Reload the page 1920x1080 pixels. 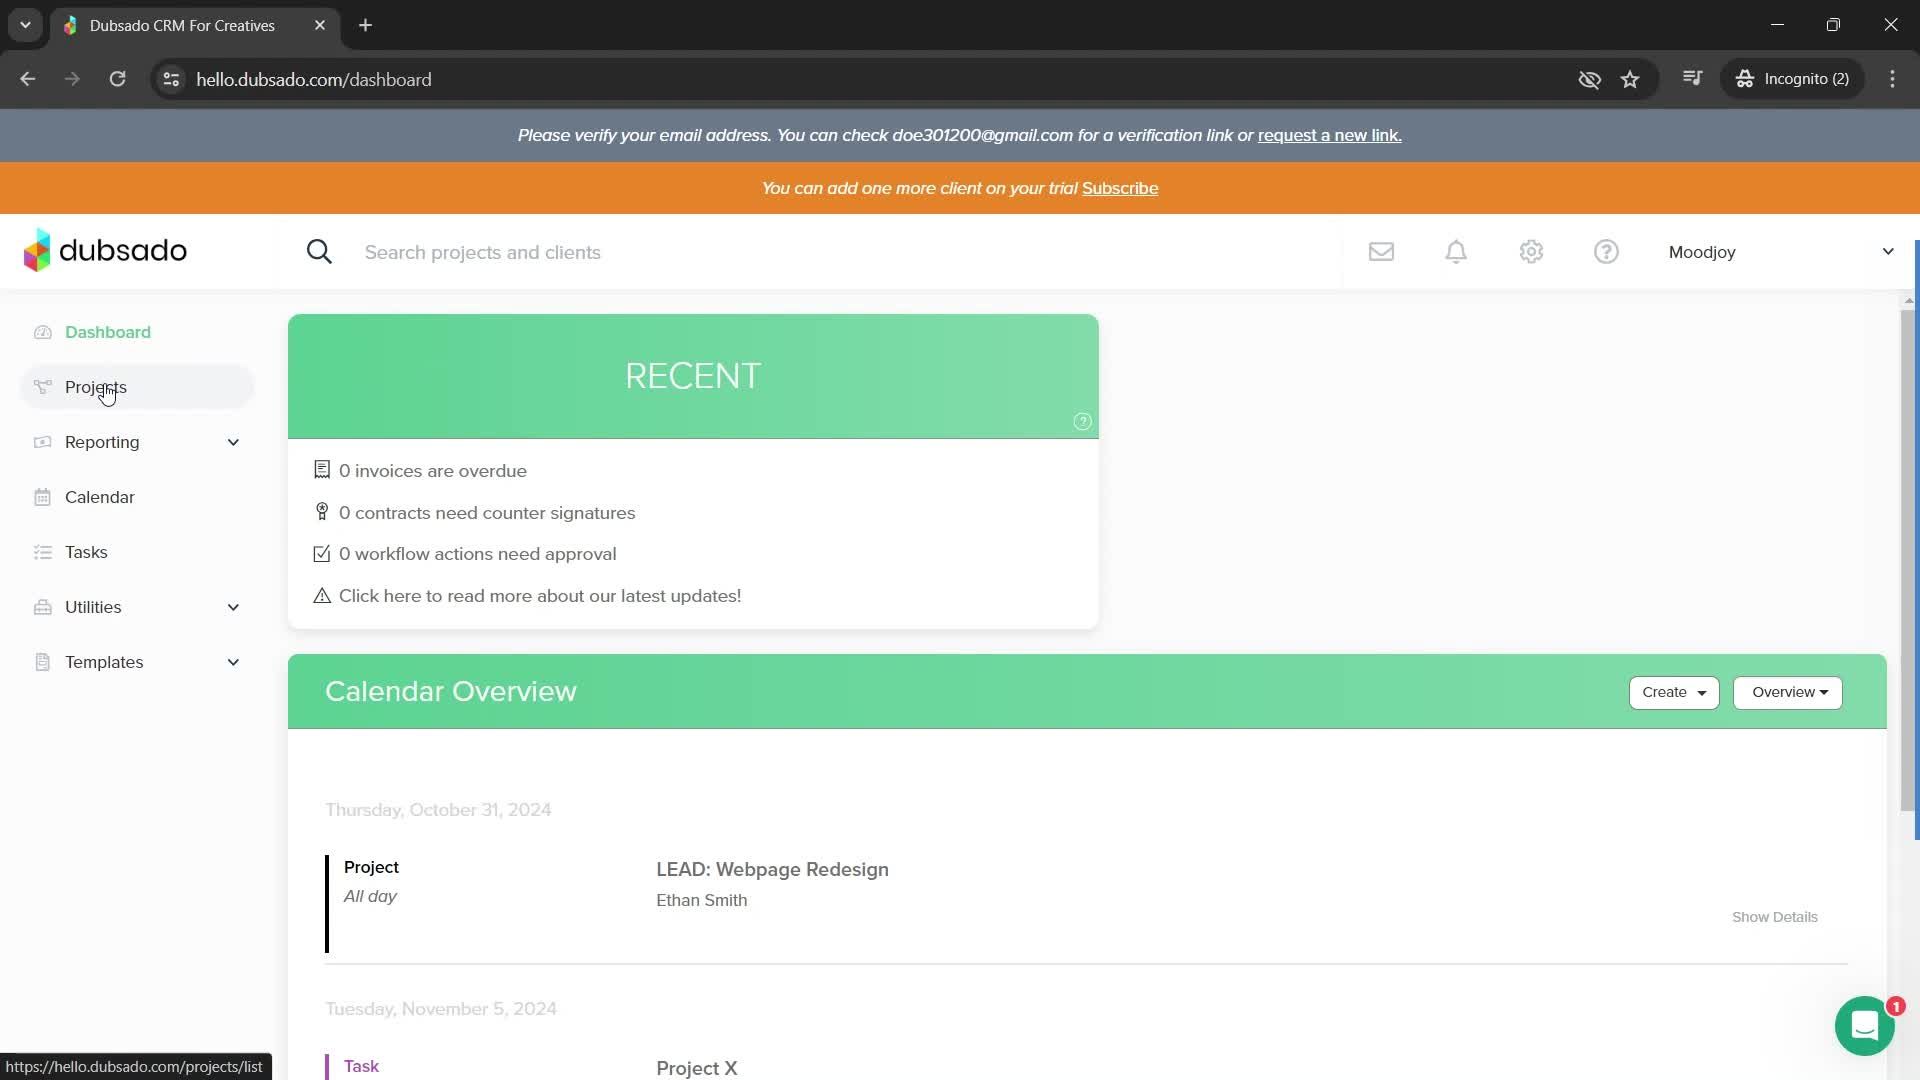click(x=117, y=79)
